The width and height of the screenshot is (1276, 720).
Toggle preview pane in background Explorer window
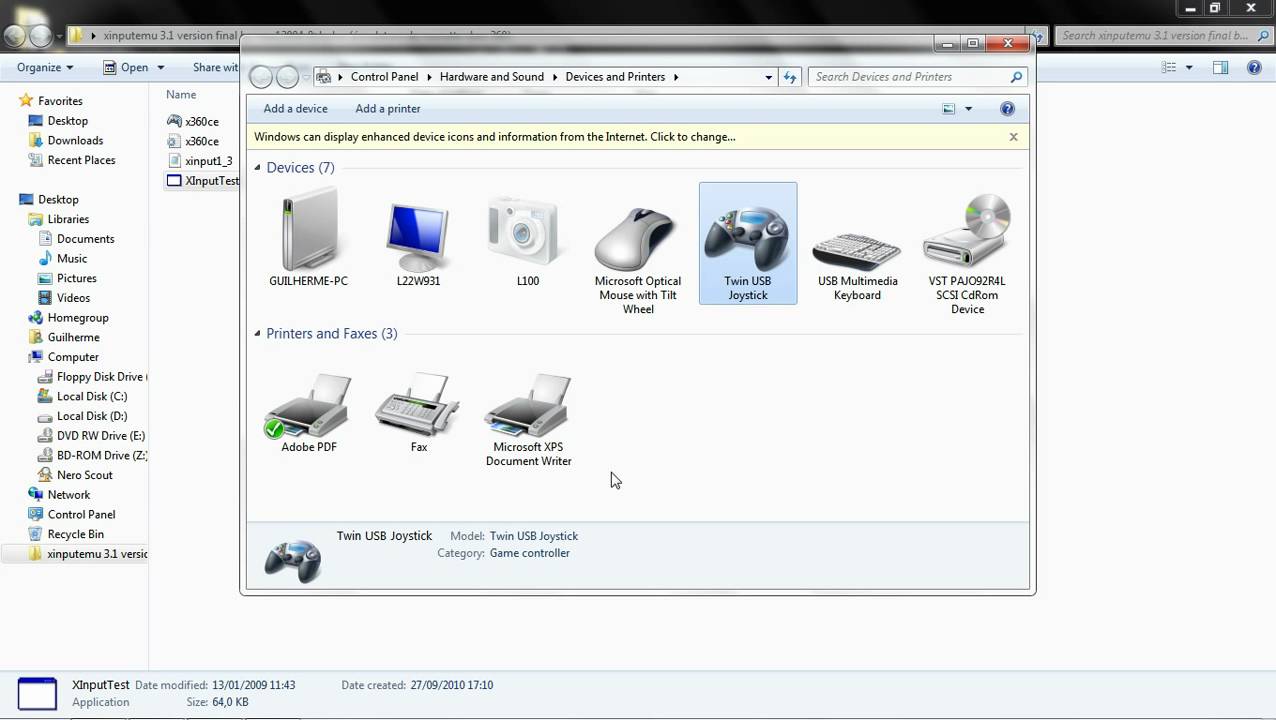(x=1220, y=68)
